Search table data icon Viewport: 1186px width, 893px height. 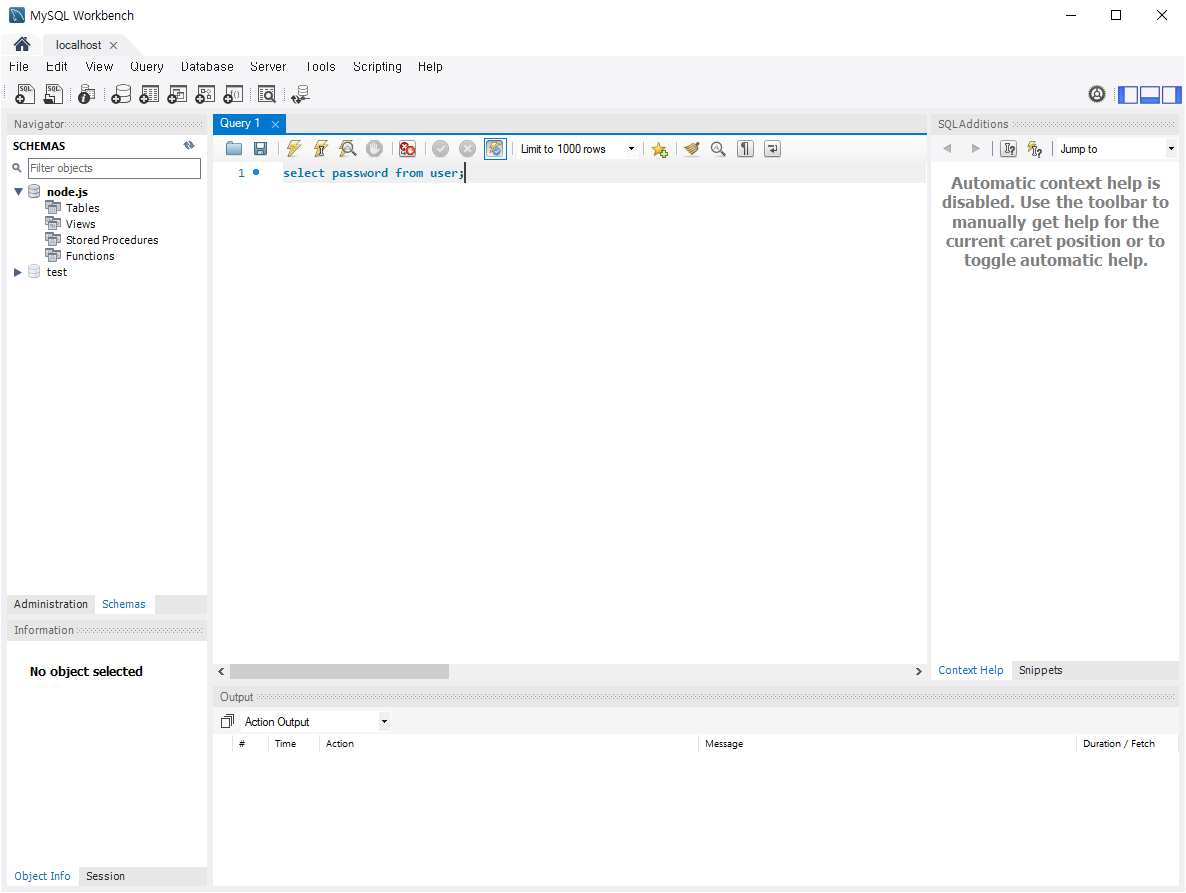point(266,95)
